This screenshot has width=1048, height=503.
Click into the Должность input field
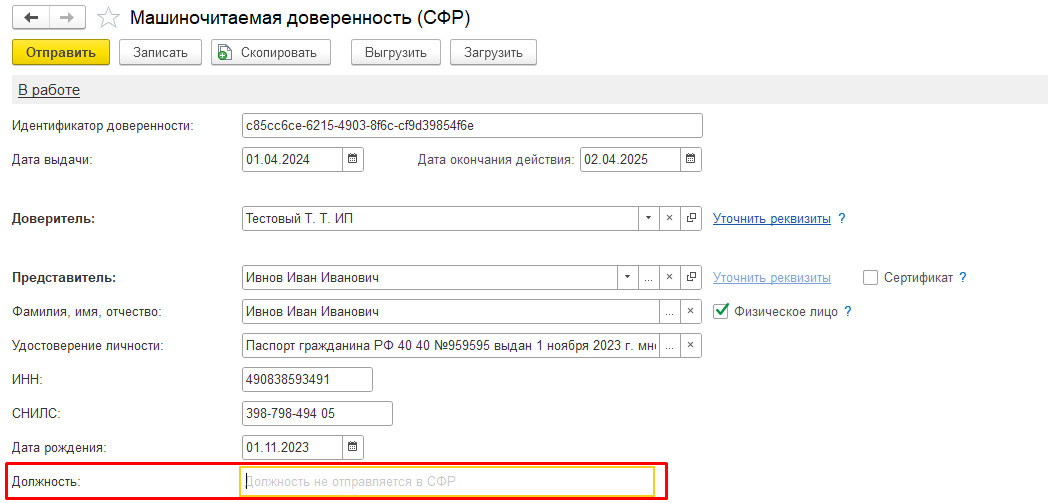point(447,482)
